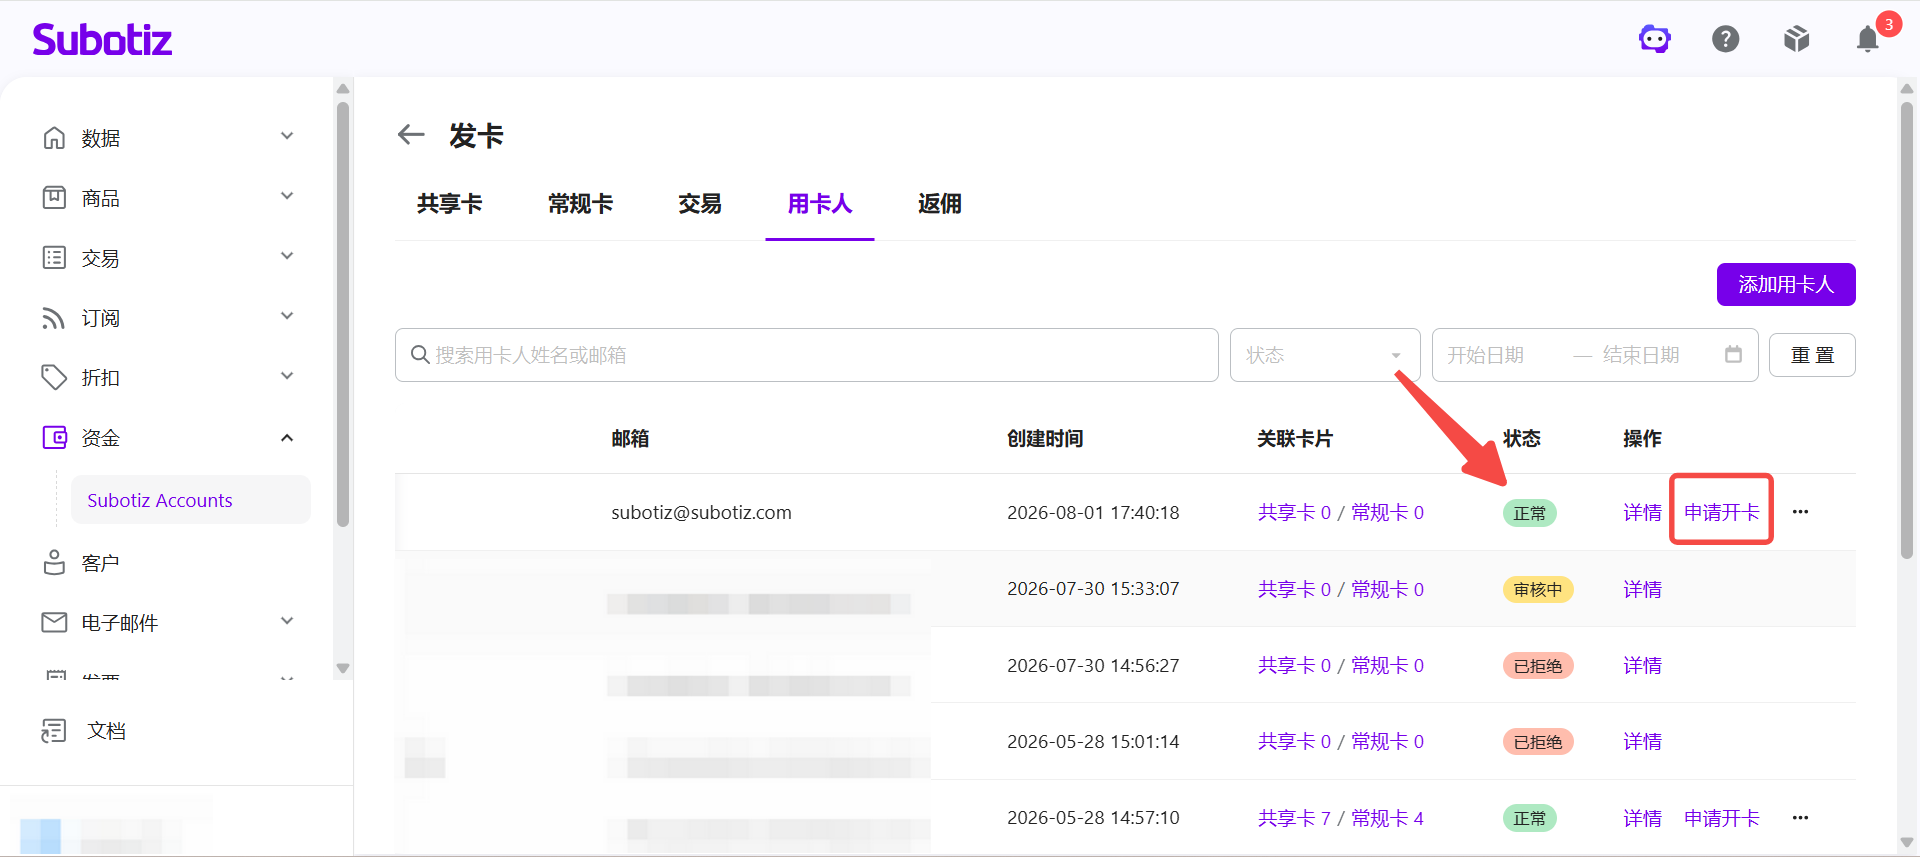Screen dimensions: 1920x857
Task: Select the 用卡人 tab
Action: (820, 204)
